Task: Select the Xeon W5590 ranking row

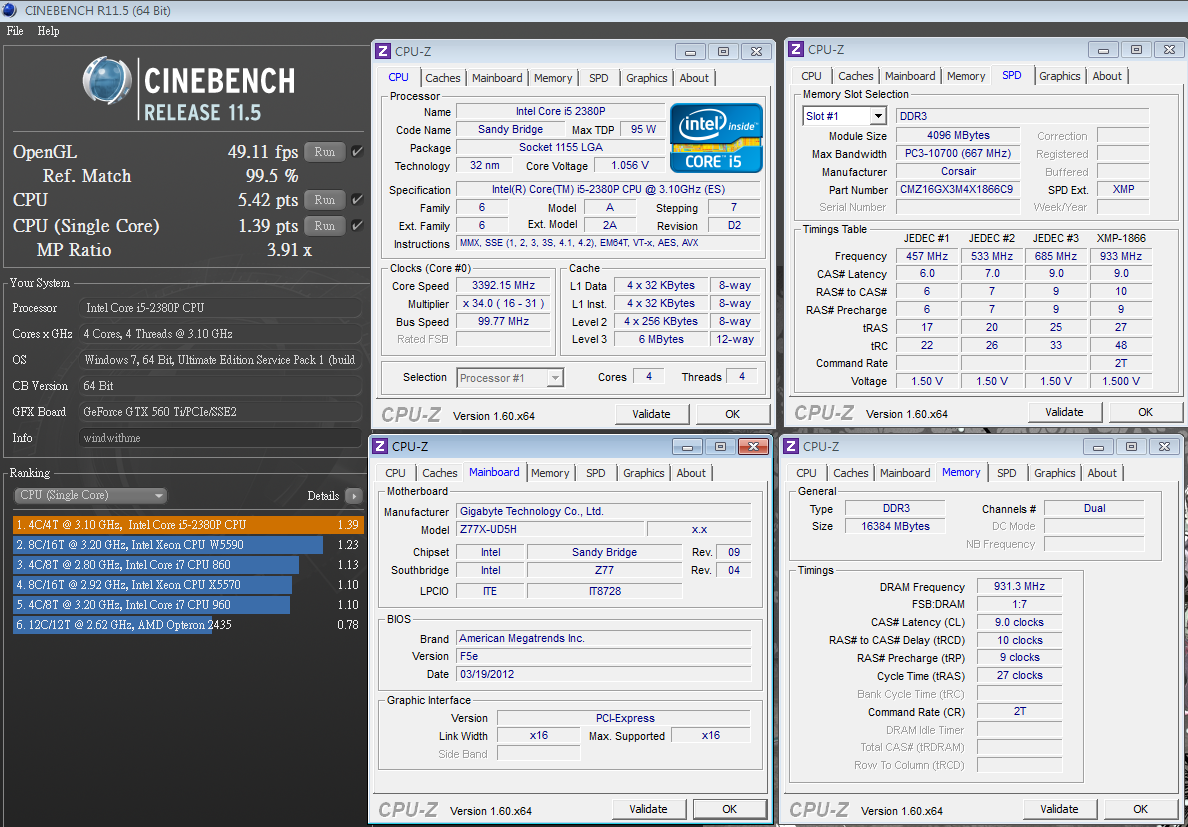Action: (188, 545)
